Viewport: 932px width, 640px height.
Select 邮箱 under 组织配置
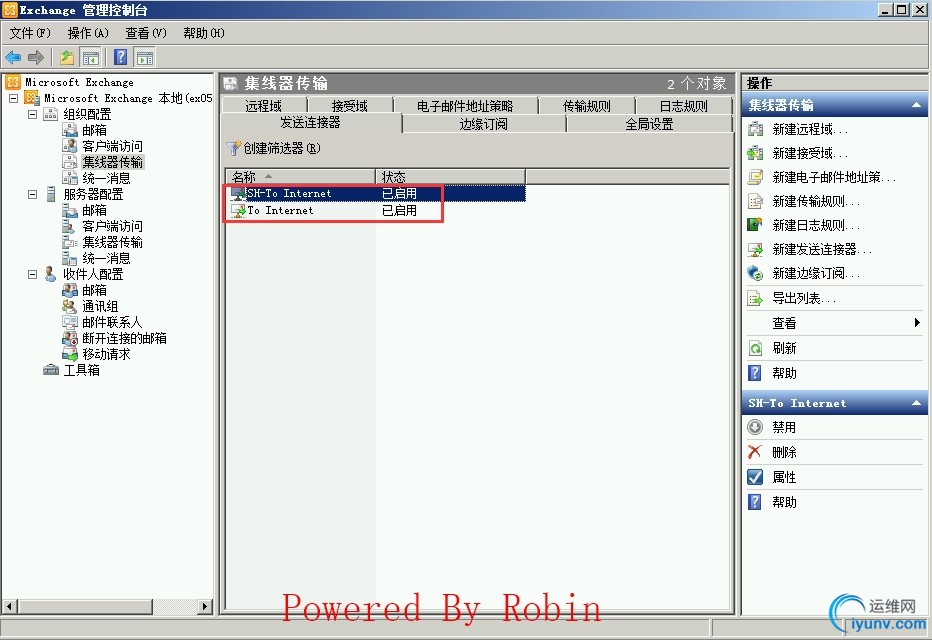point(95,130)
